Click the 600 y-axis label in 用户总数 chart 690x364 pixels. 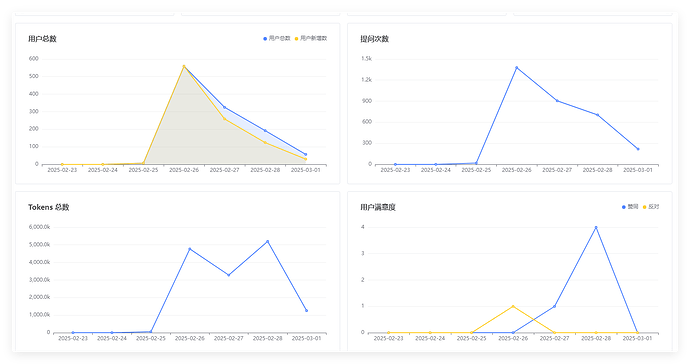pyautogui.click(x=34, y=59)
